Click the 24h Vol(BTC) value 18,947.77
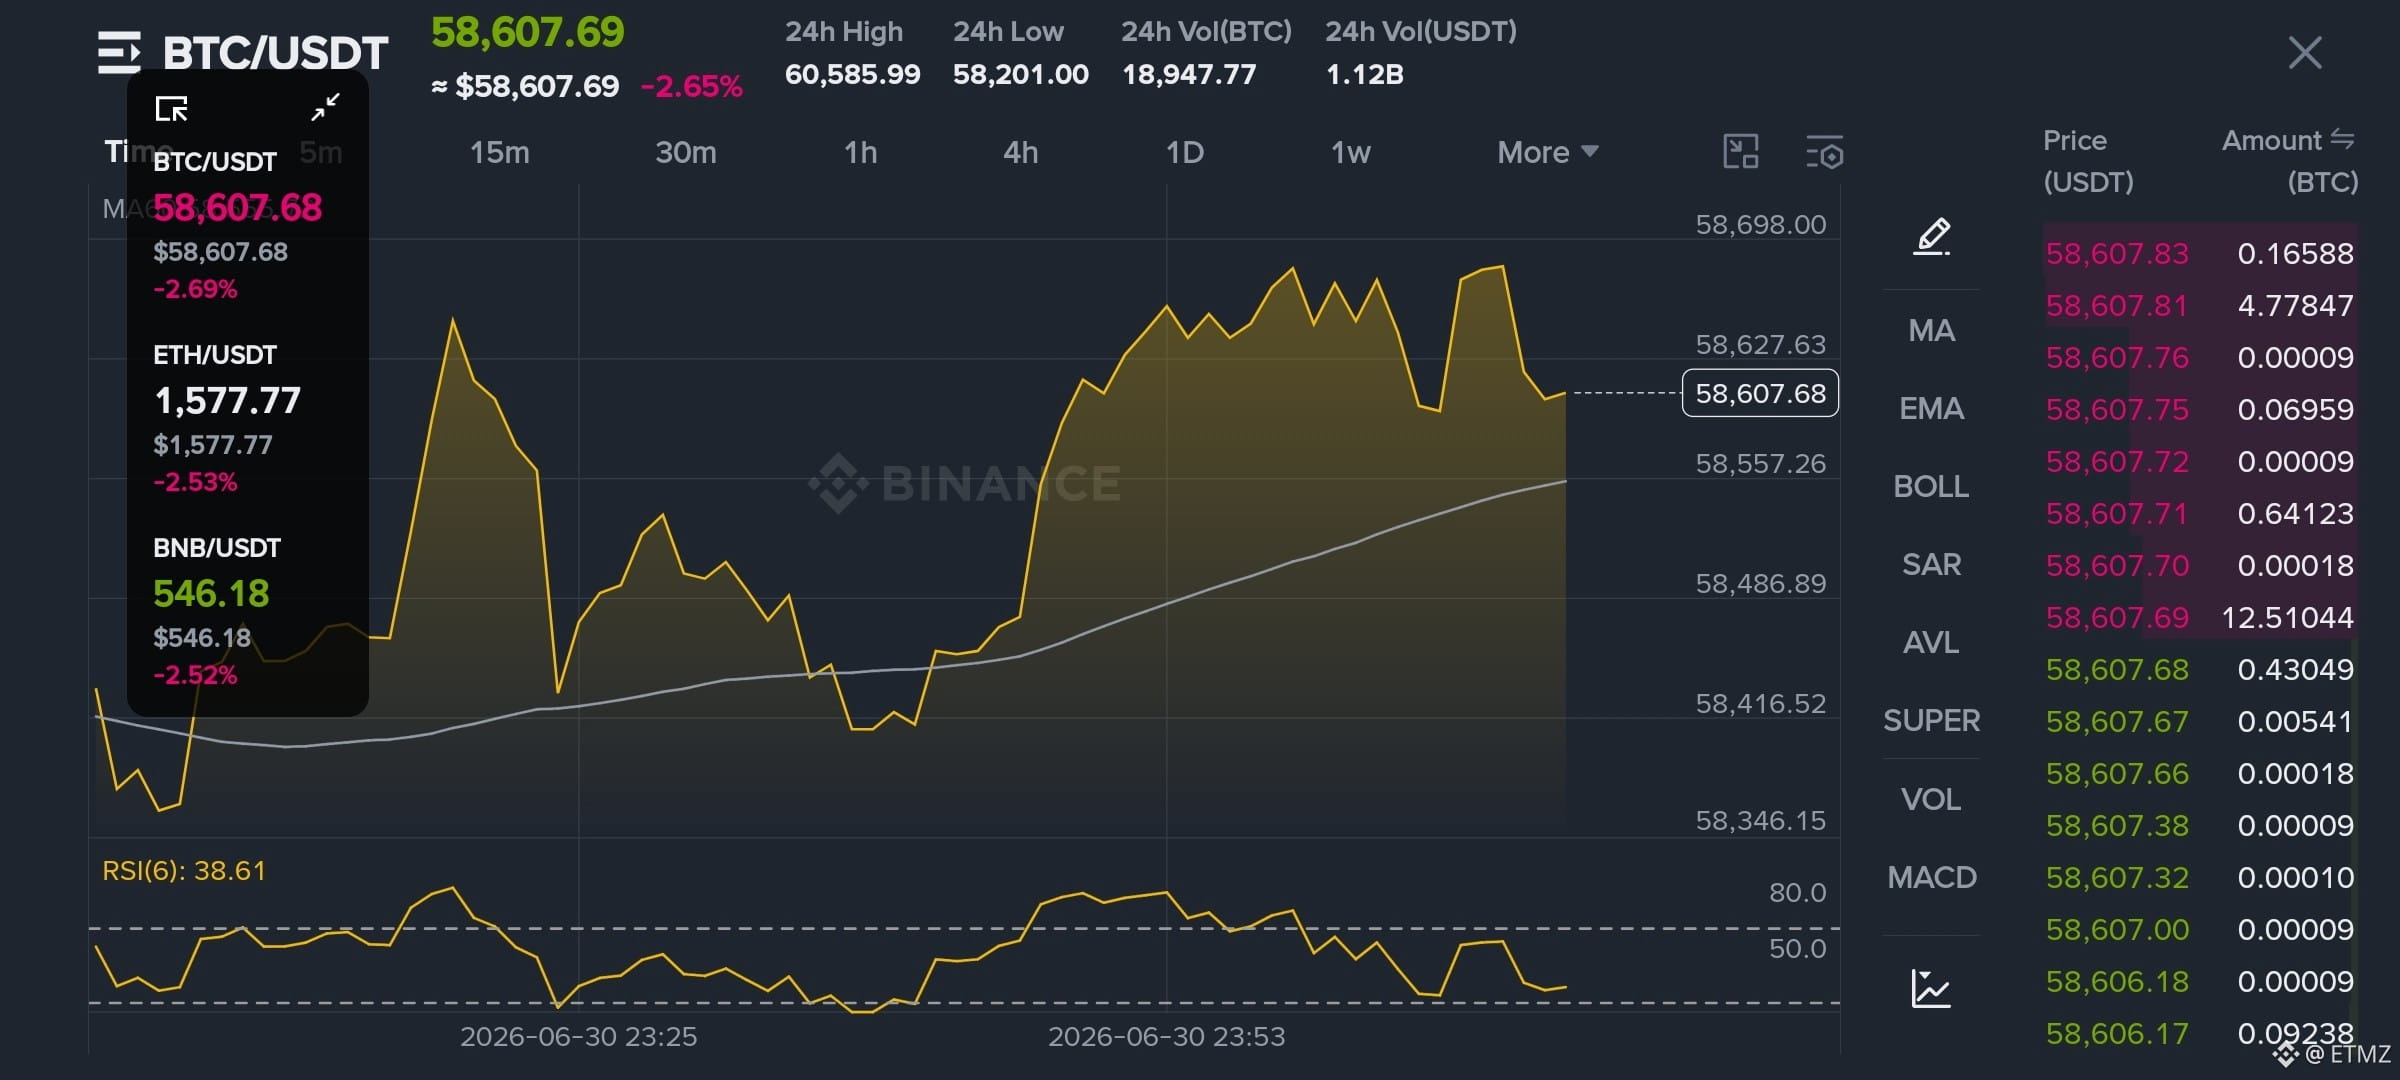 tap(1189, 74)
